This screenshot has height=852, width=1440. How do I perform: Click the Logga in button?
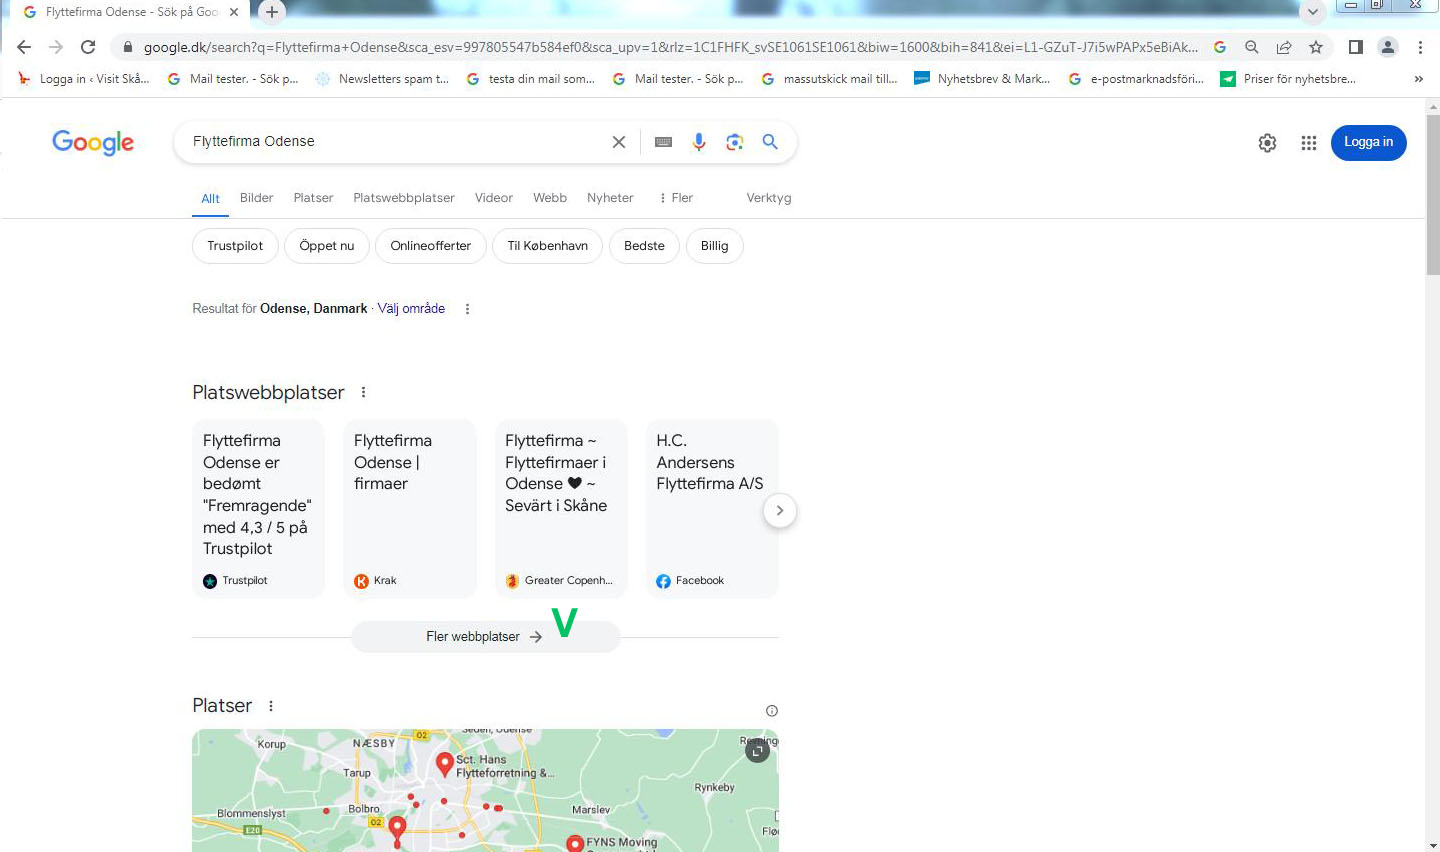click(x=1368, y=142)
